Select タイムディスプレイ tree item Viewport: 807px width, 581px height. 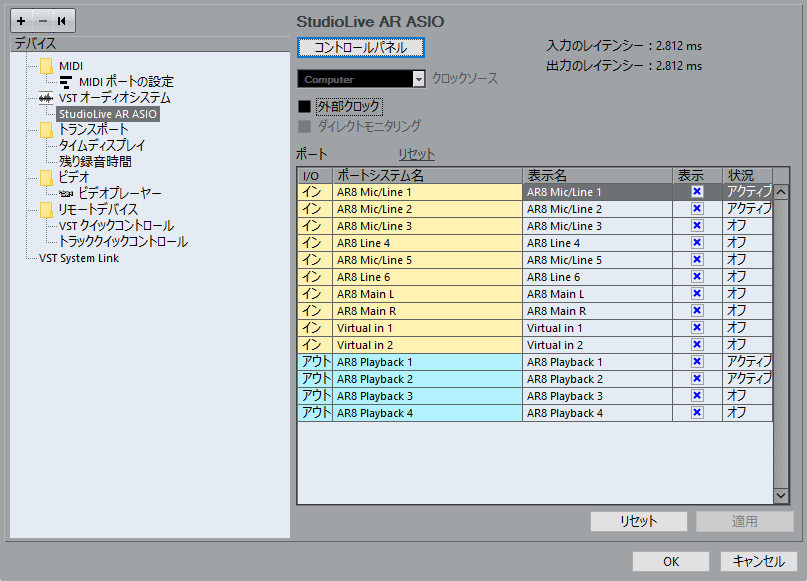[102, 146]
